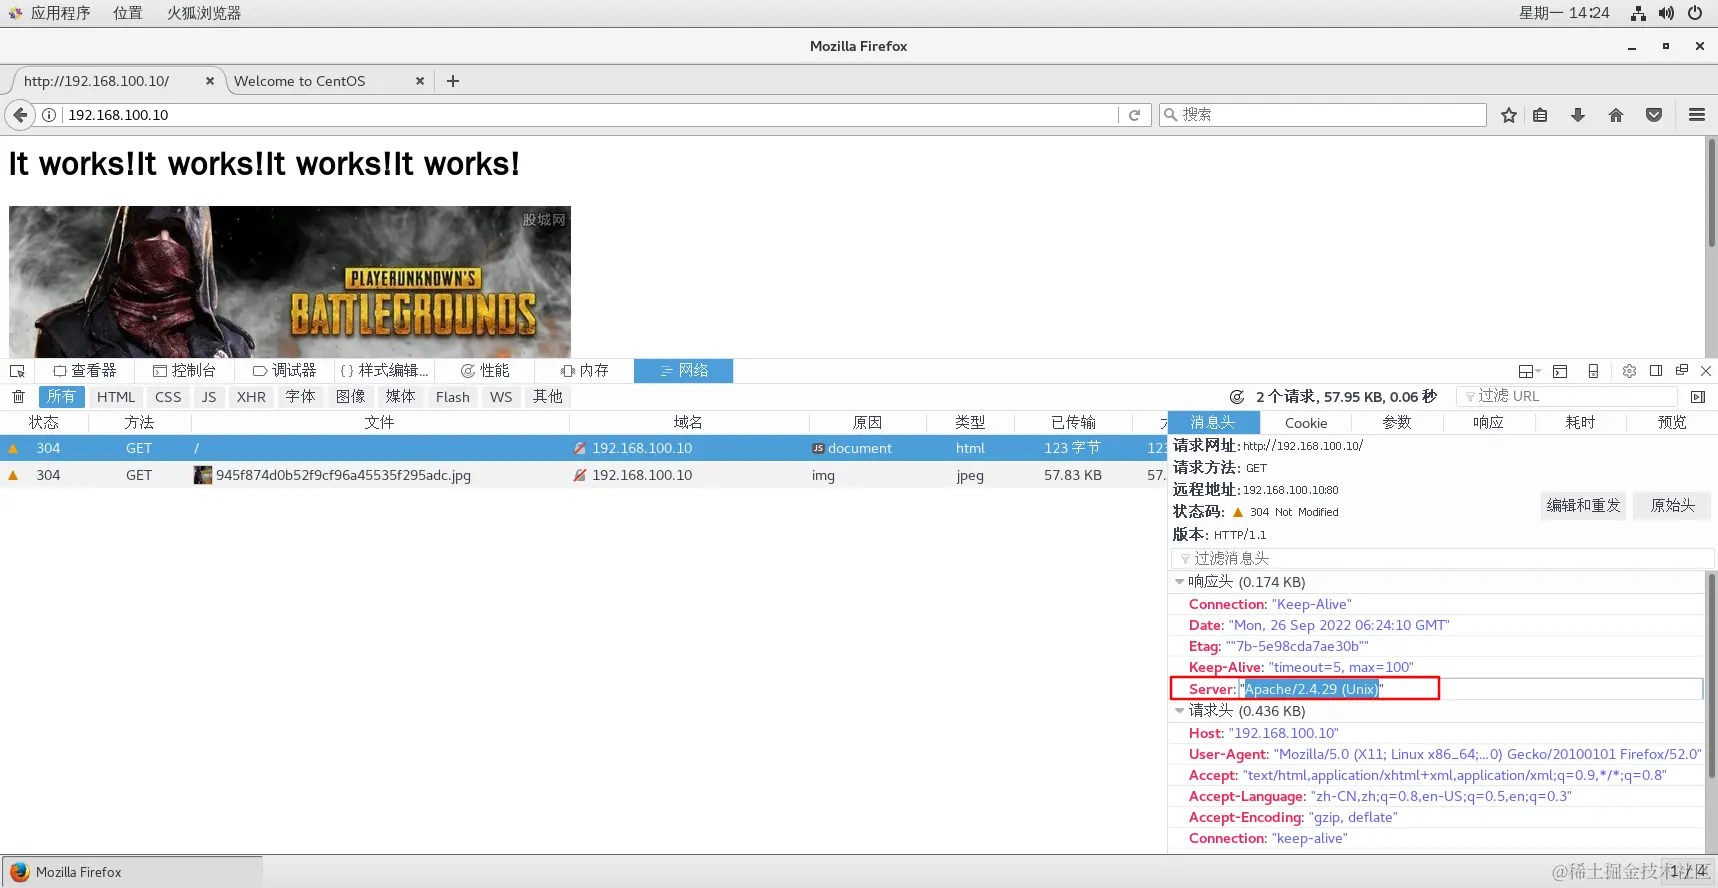Click the 原始头 raw headers button

pos(1672,506)
